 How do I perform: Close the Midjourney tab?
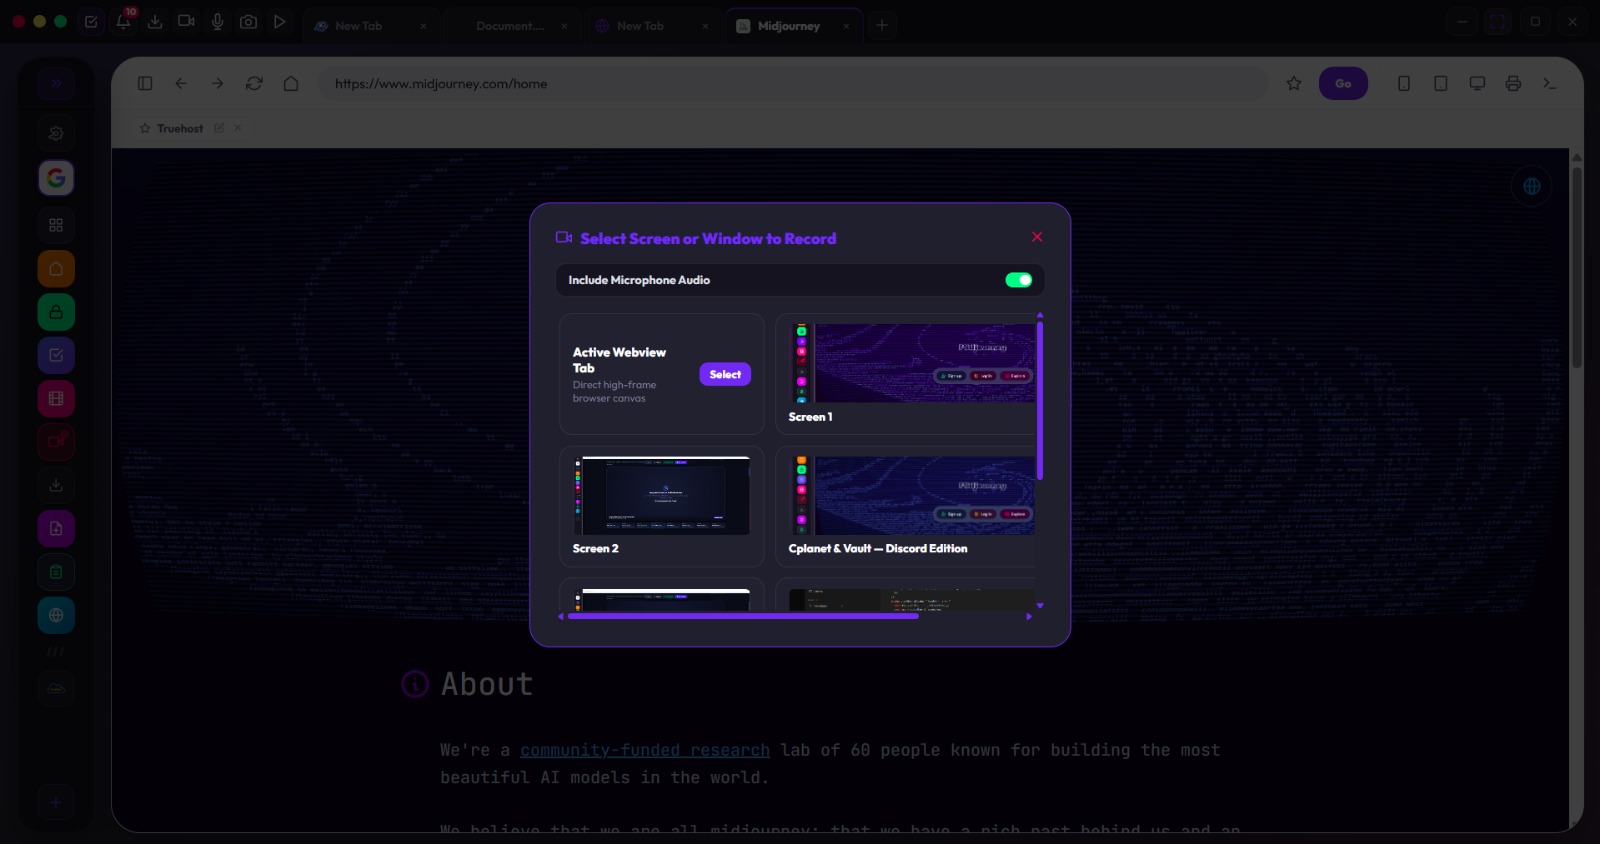846,26
